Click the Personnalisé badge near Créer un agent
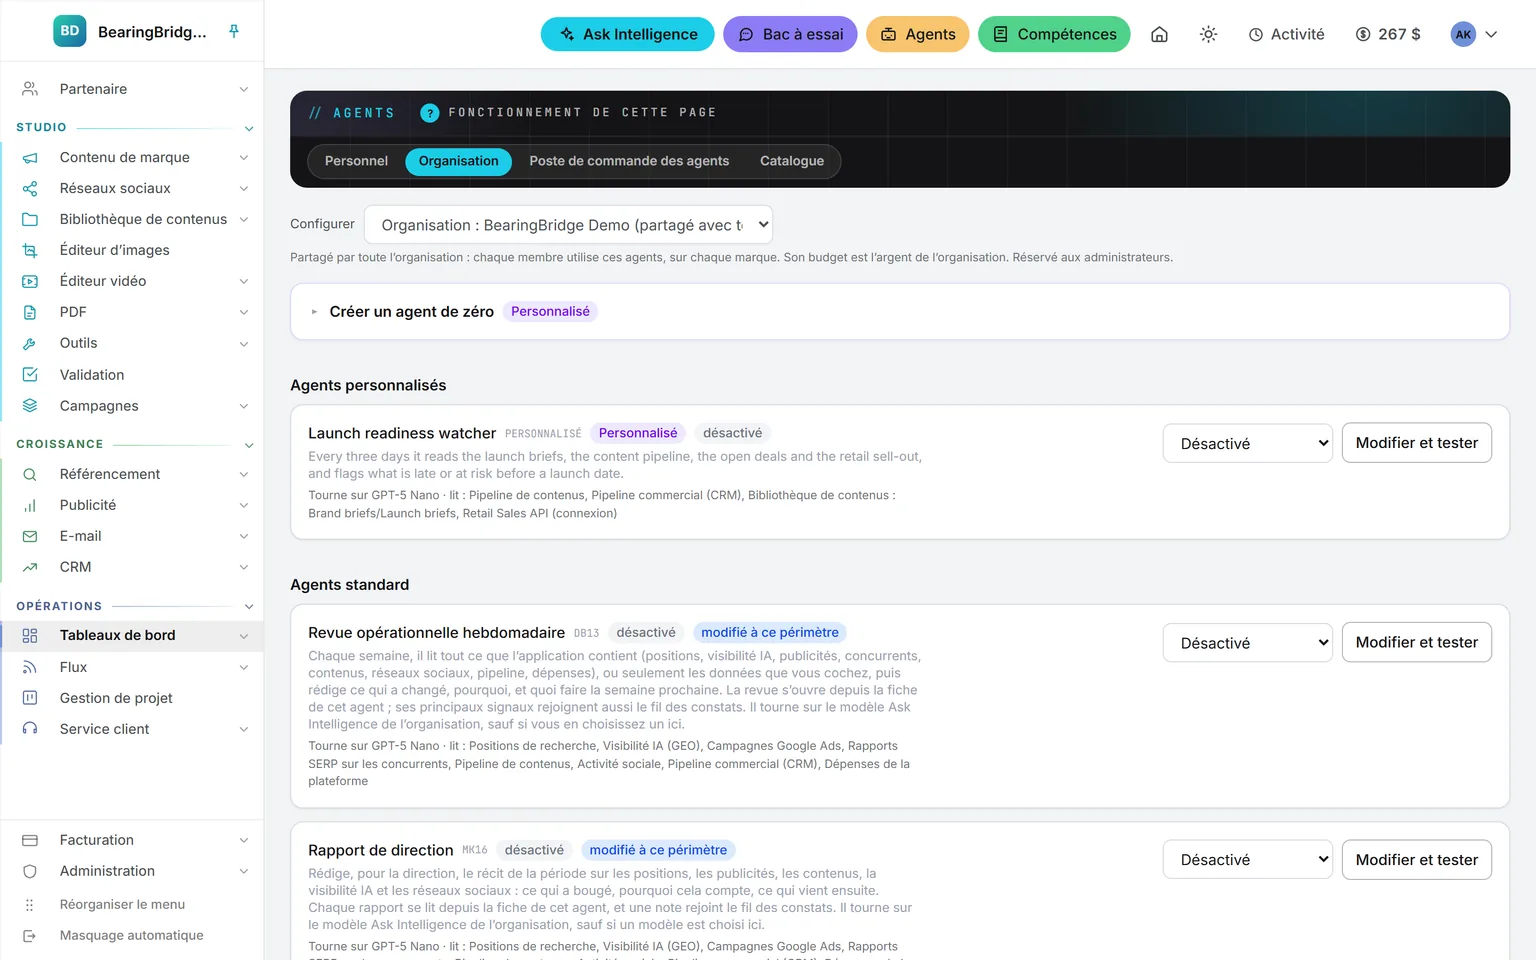 pyautogui.click(x=550, y=311)
